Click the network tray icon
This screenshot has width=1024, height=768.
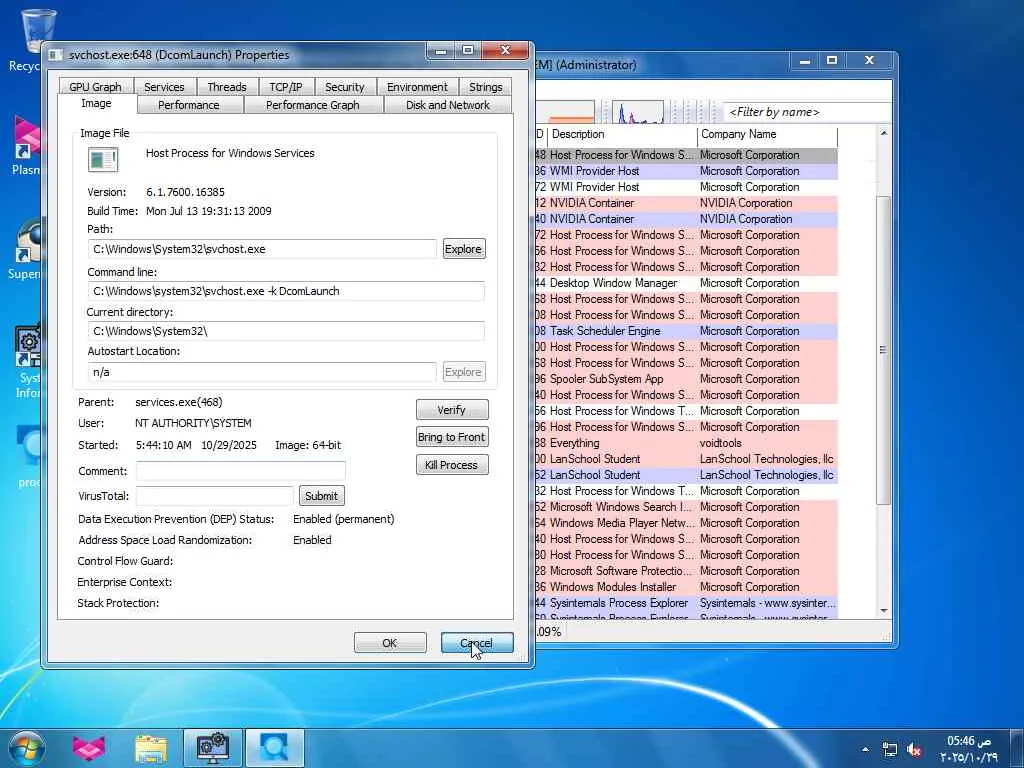click(x=889, y=750)
